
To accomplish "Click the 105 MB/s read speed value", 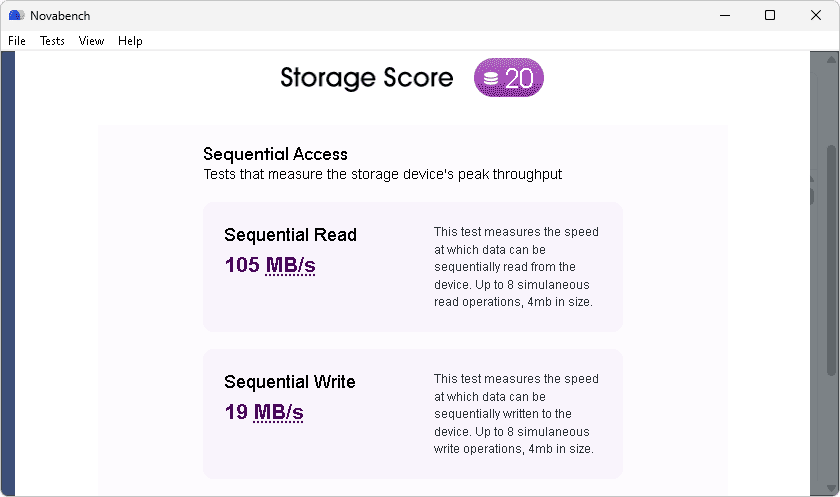I will coord(270,265).
